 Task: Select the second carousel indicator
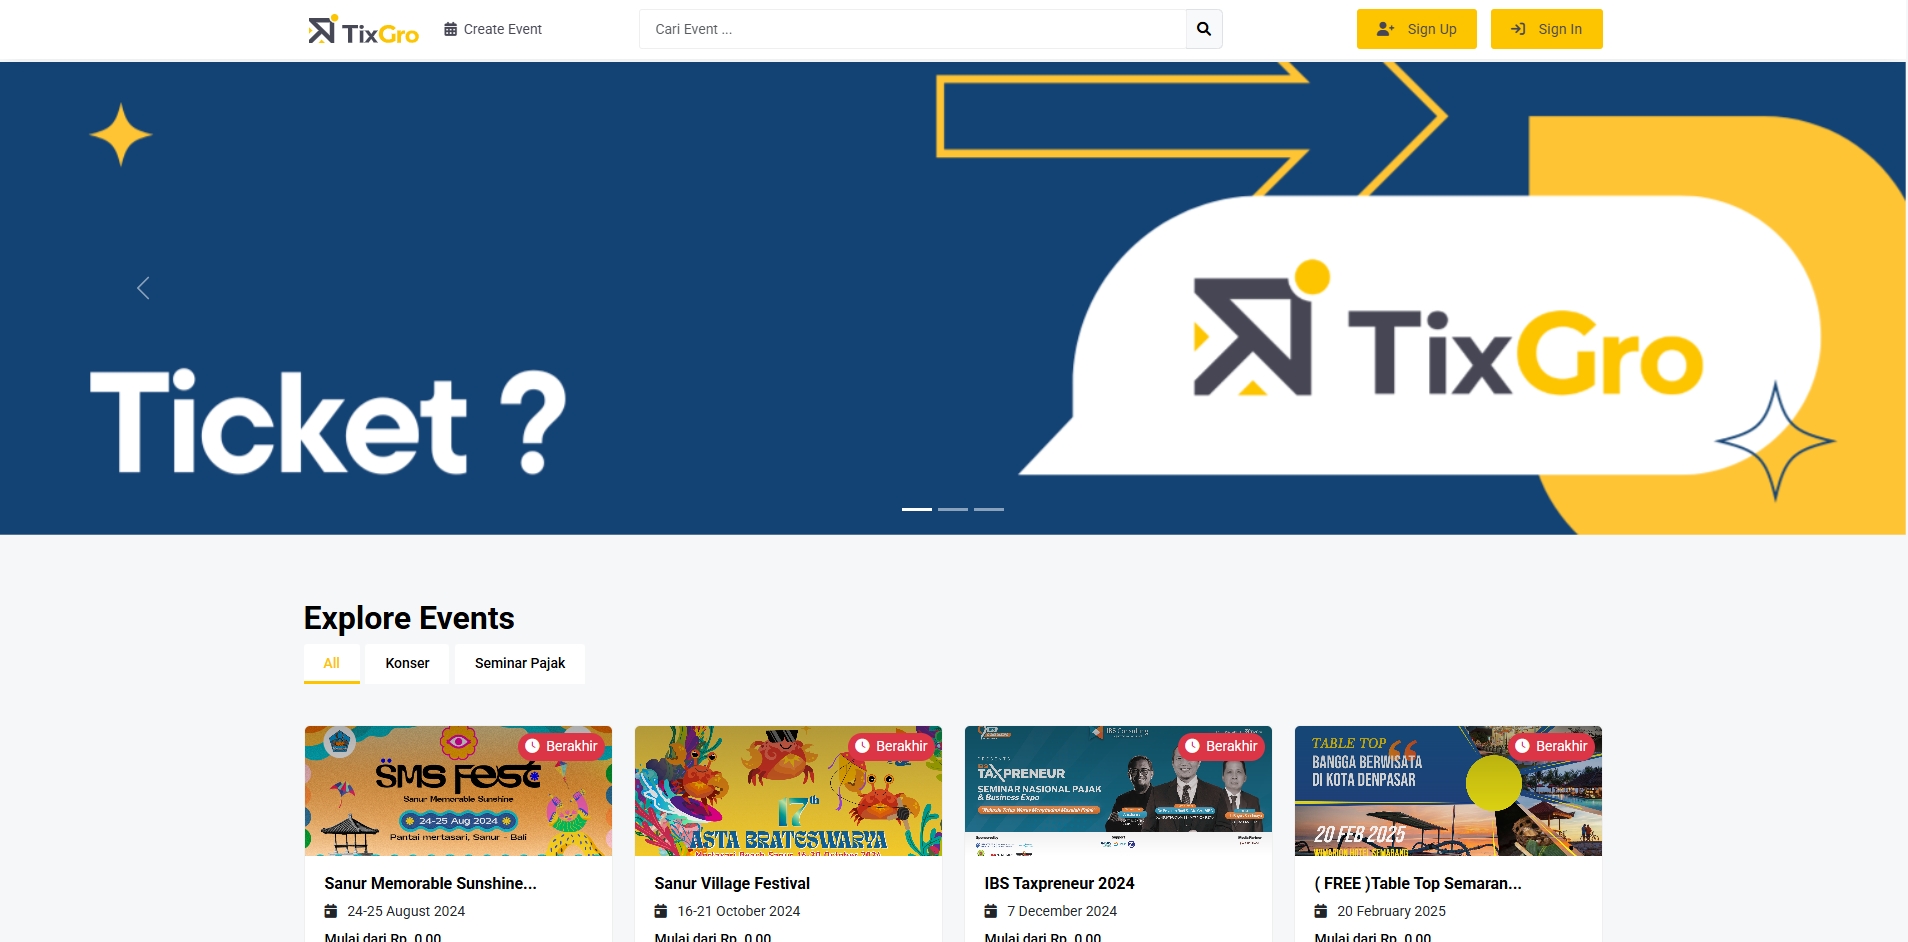[953, 509]
